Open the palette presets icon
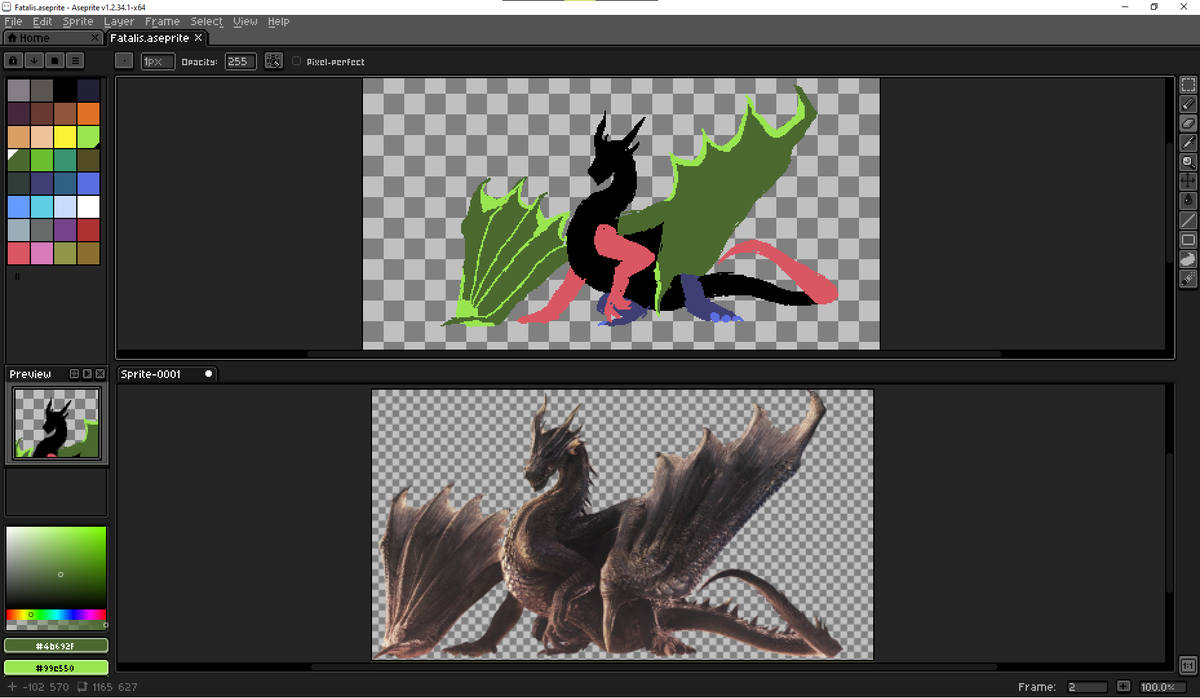 point(53,61)
